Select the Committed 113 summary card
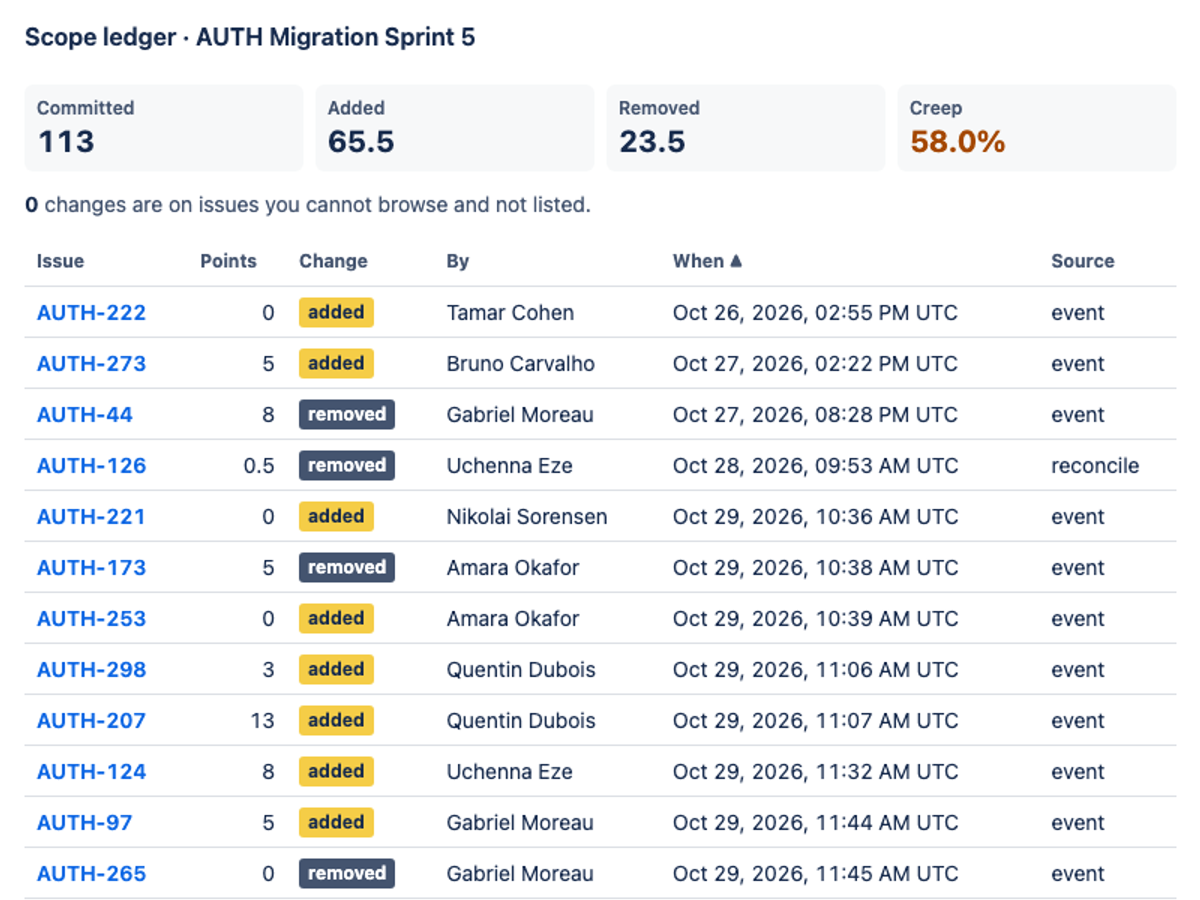The height and width of the screenshot is (900, 1200). point(164,128)
